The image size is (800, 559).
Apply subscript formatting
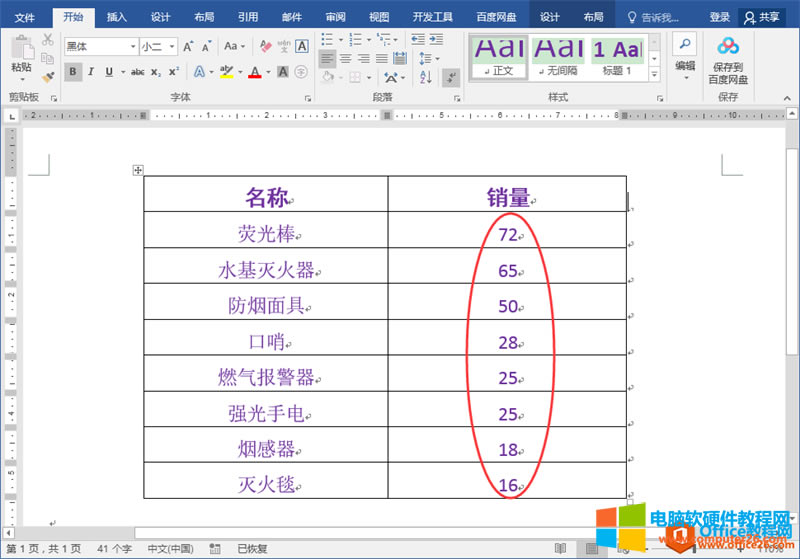[156, 72]
